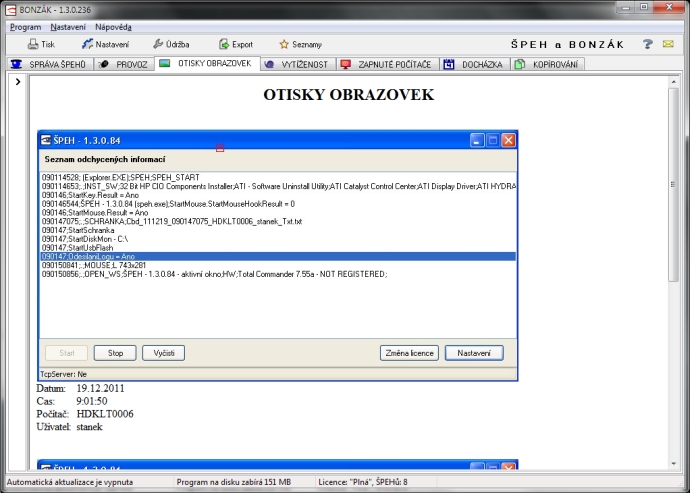Click status text Program na disku zabírá 151 MB
Image resolution: width=690 pixels, height=493 pixels.
(234, 482)
